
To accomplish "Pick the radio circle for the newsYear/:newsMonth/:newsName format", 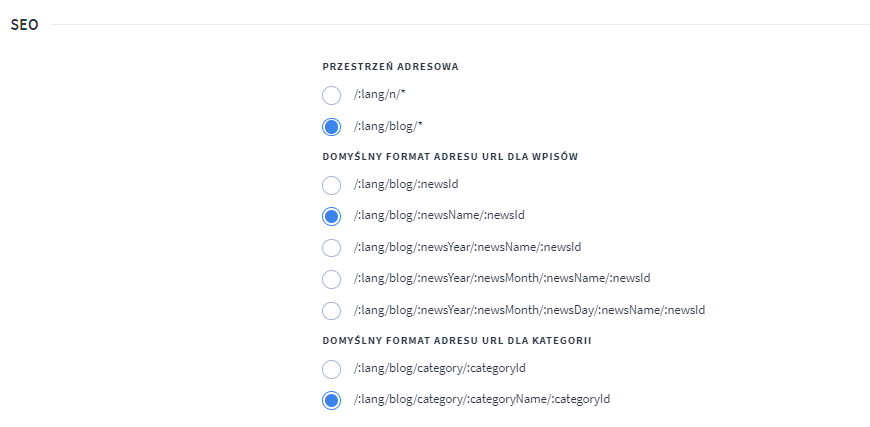I will coord(331,279).
